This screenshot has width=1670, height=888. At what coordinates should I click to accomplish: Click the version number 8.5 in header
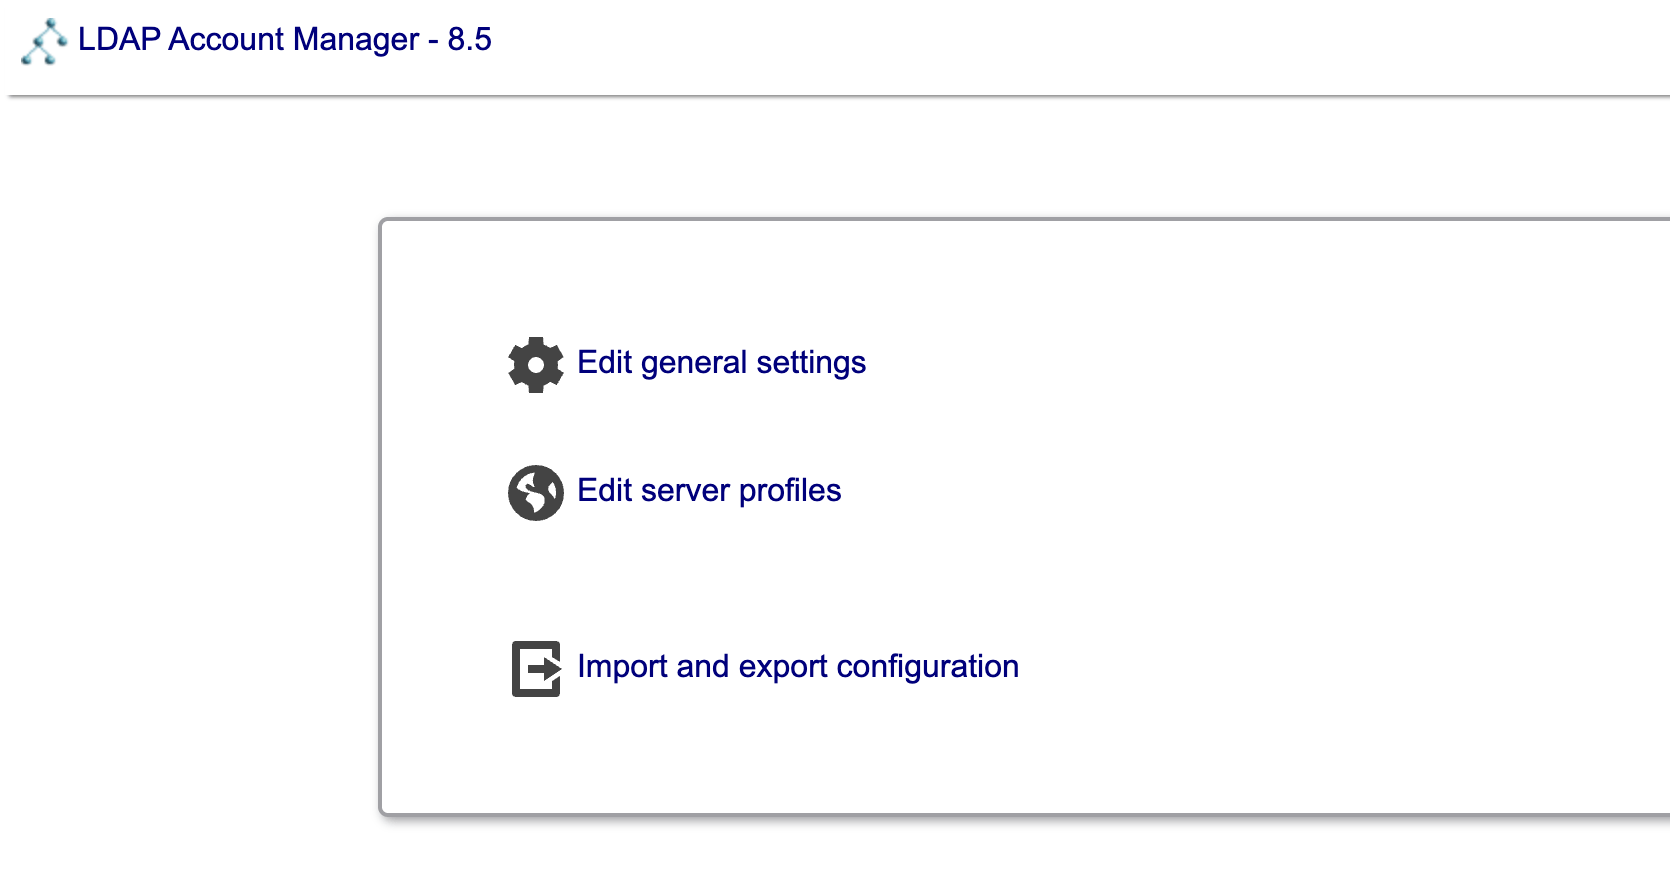point(469,39)
